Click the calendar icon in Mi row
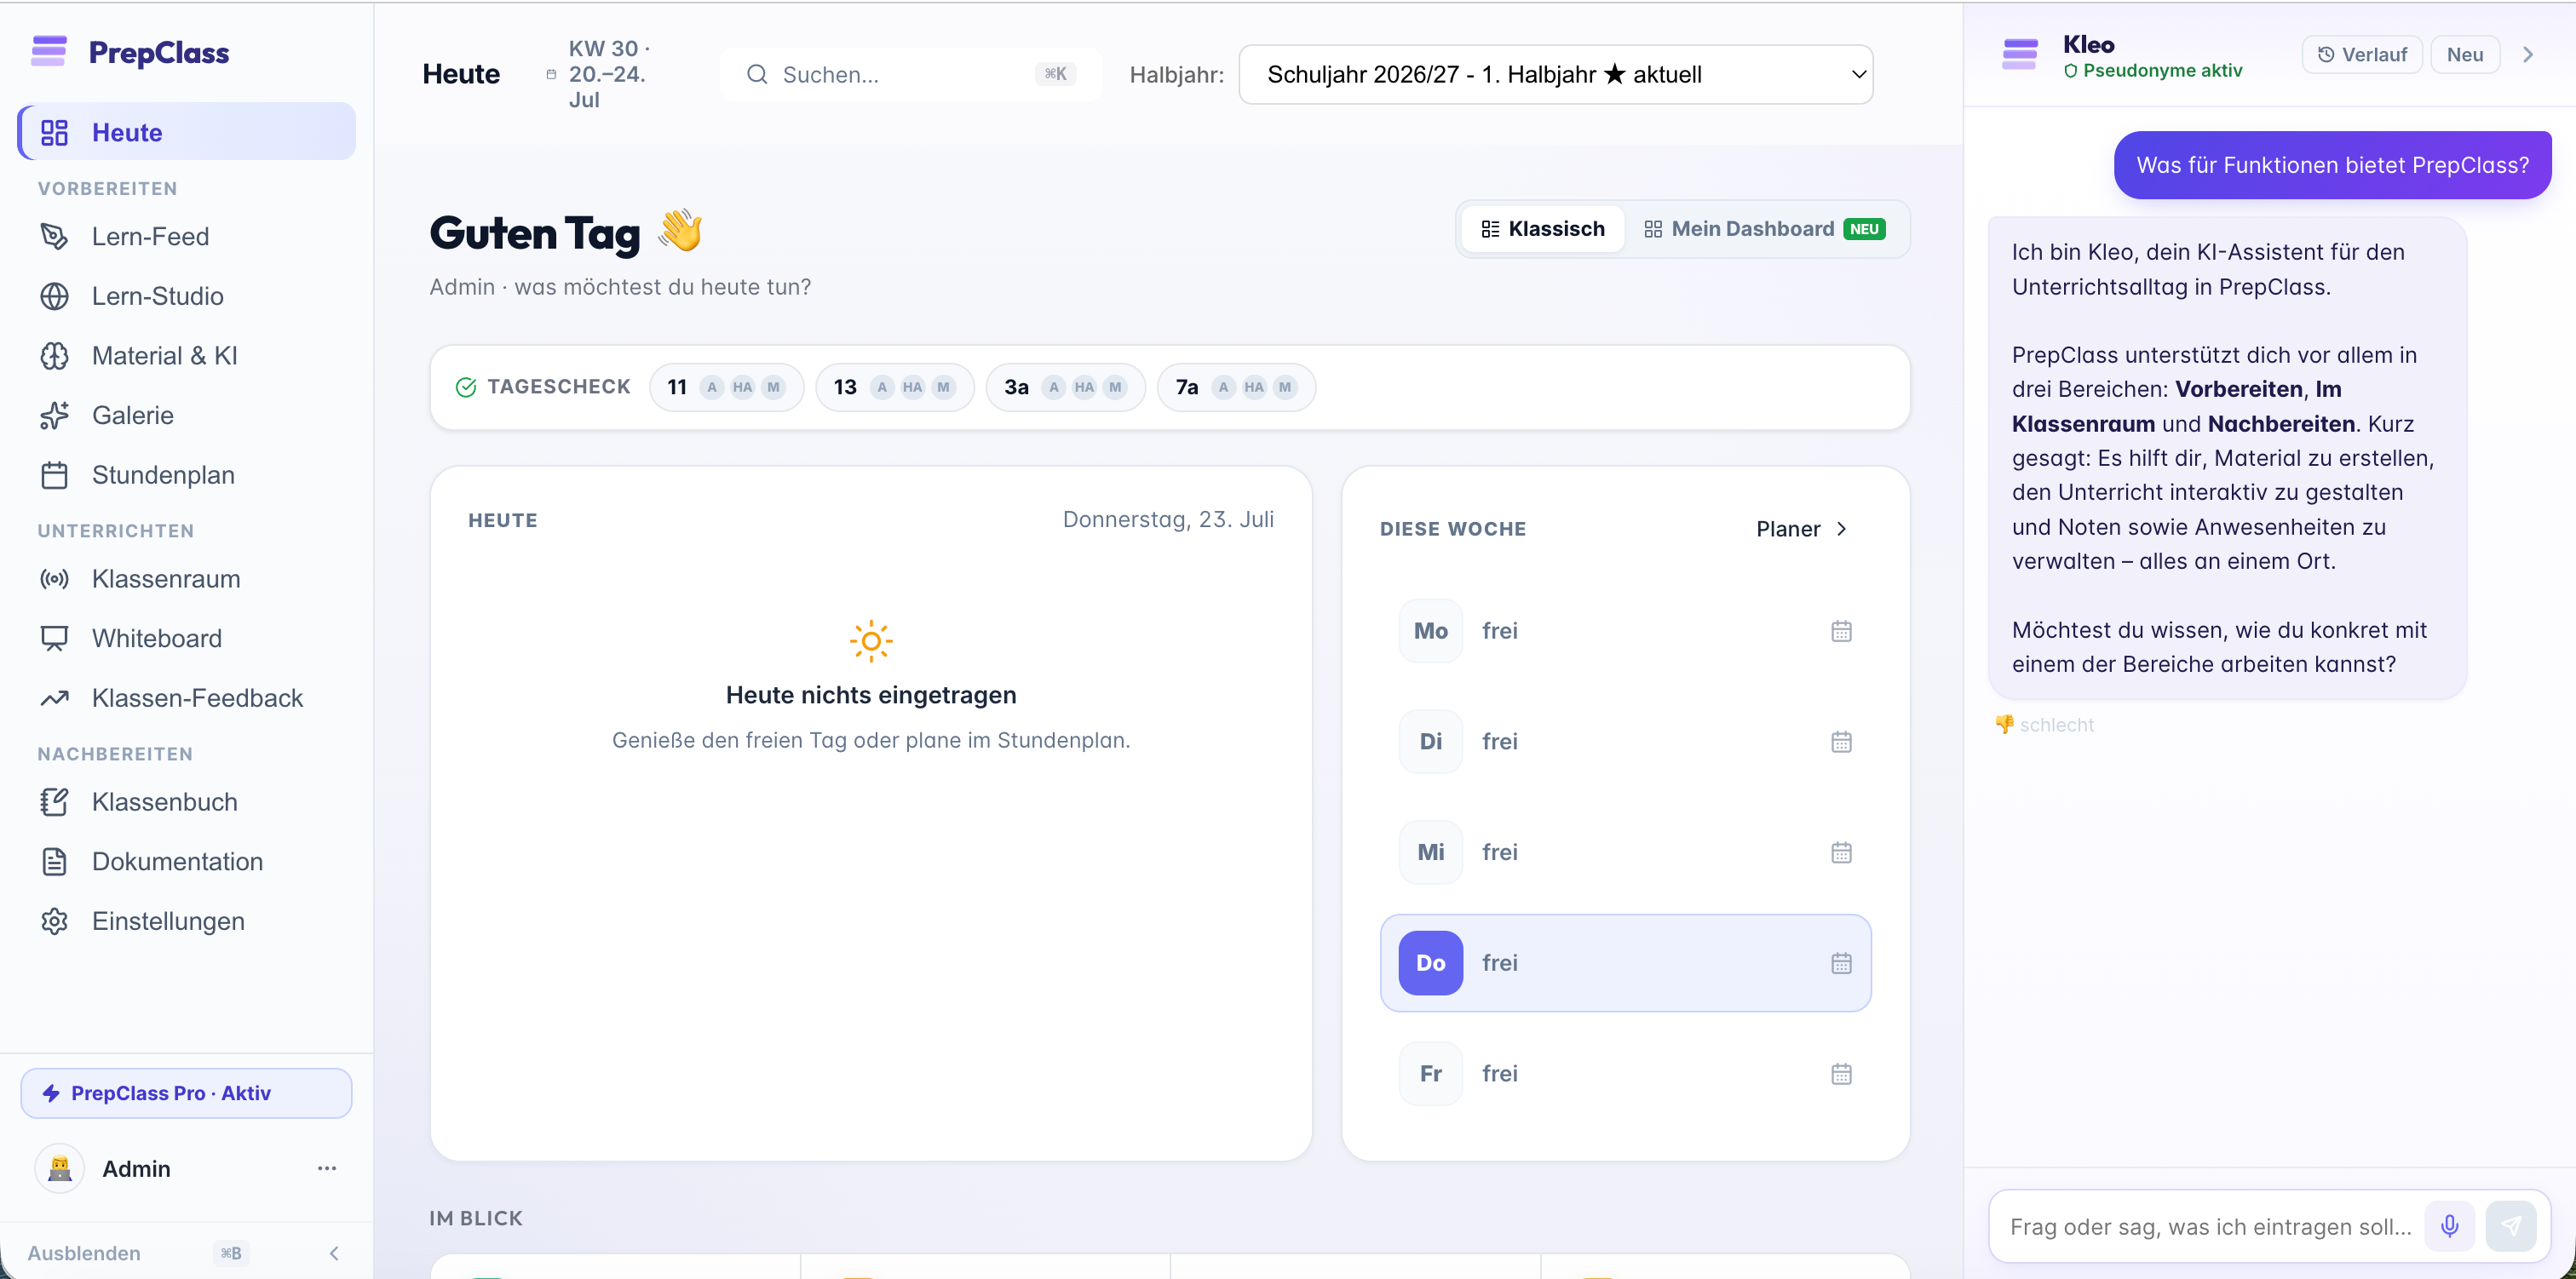The image size is (2576, 1279). click(1841, 852)
